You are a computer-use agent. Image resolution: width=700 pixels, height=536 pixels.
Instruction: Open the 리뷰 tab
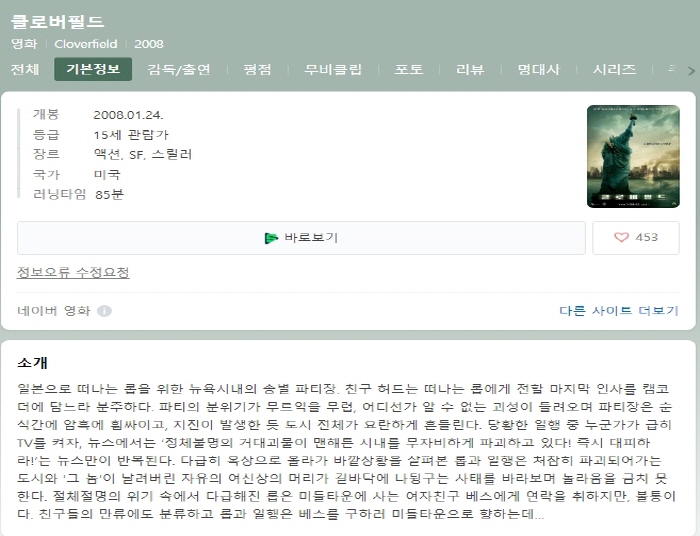pyautogui.click(x=470, y=70)
